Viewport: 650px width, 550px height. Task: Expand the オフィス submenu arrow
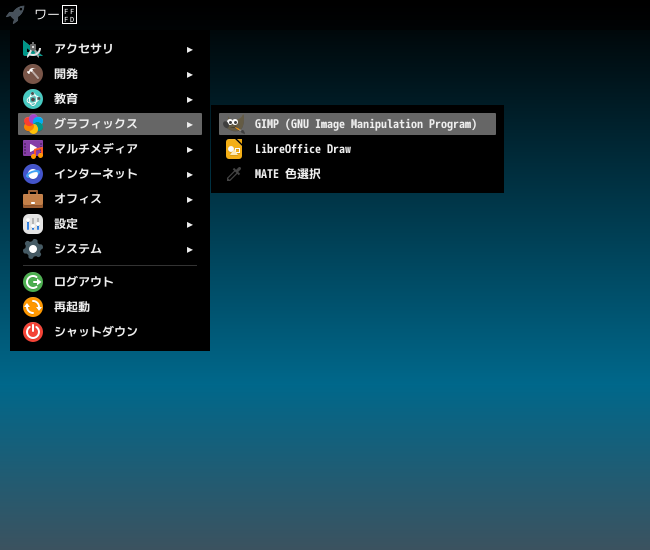(189, 199)
